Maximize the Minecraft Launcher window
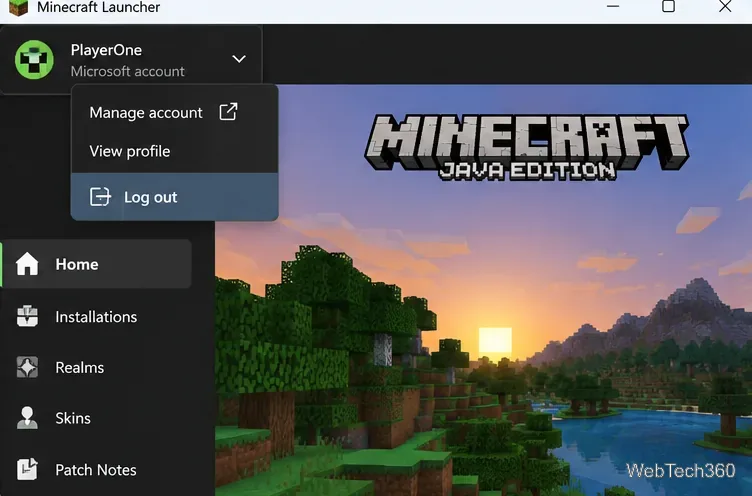The image size is (752, 496). (669, 6)
